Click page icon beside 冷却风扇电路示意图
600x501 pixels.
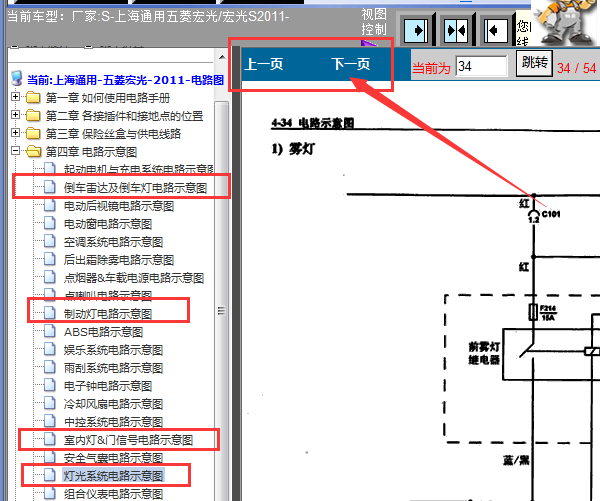(49, 403)
